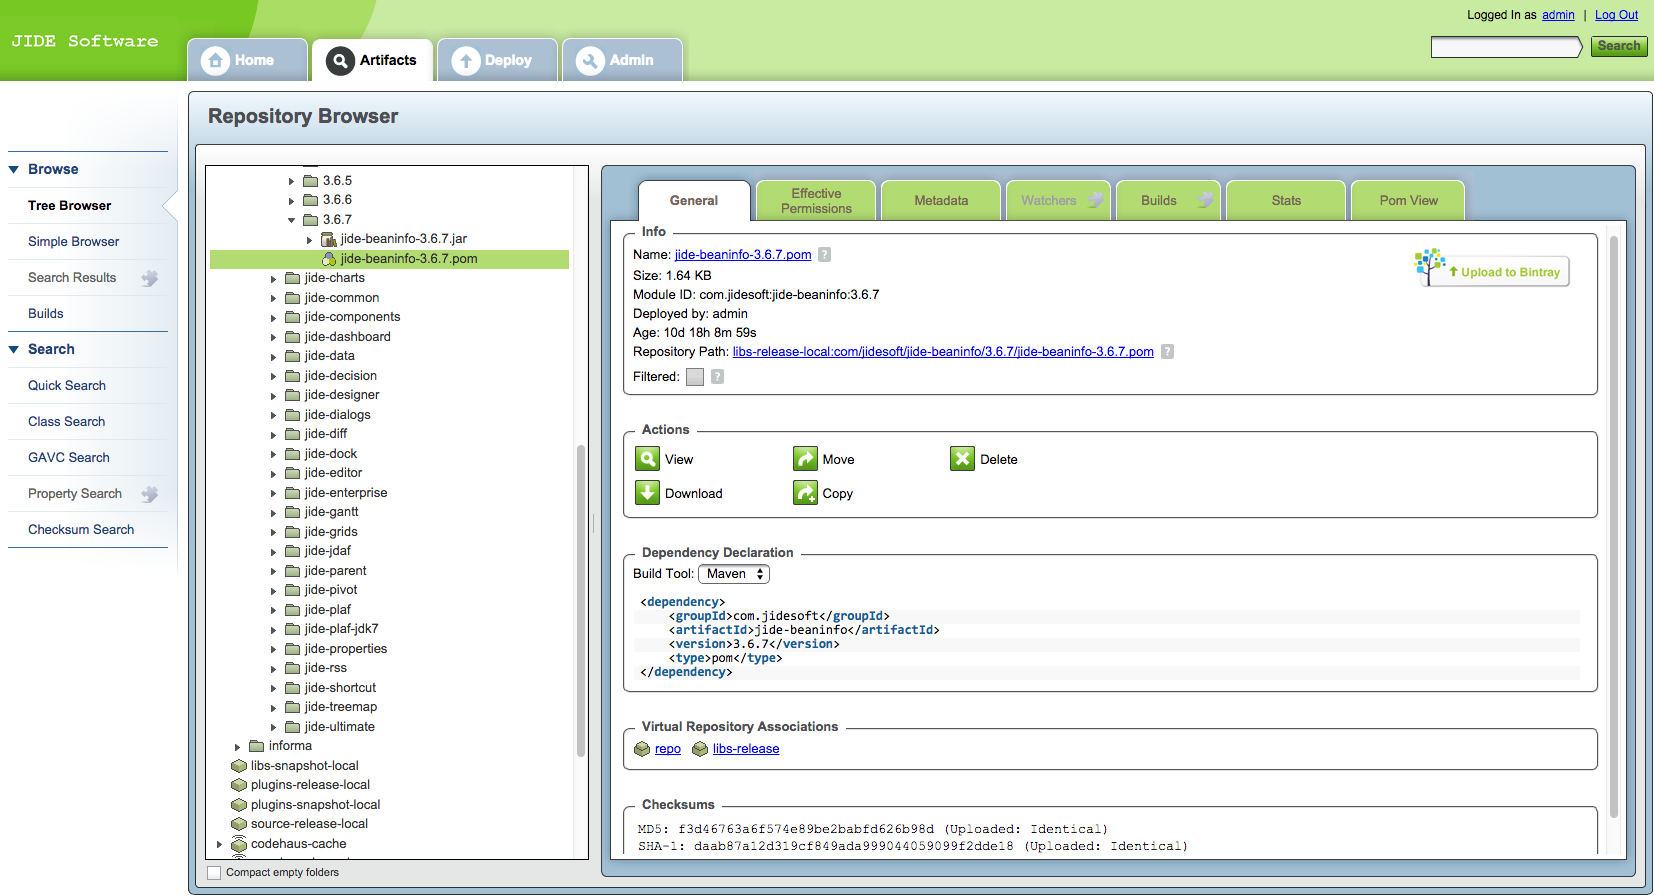Screen dimensions: 1654x896
Task: Click the Admin wrench icon
Action: [x=590, y=61]
